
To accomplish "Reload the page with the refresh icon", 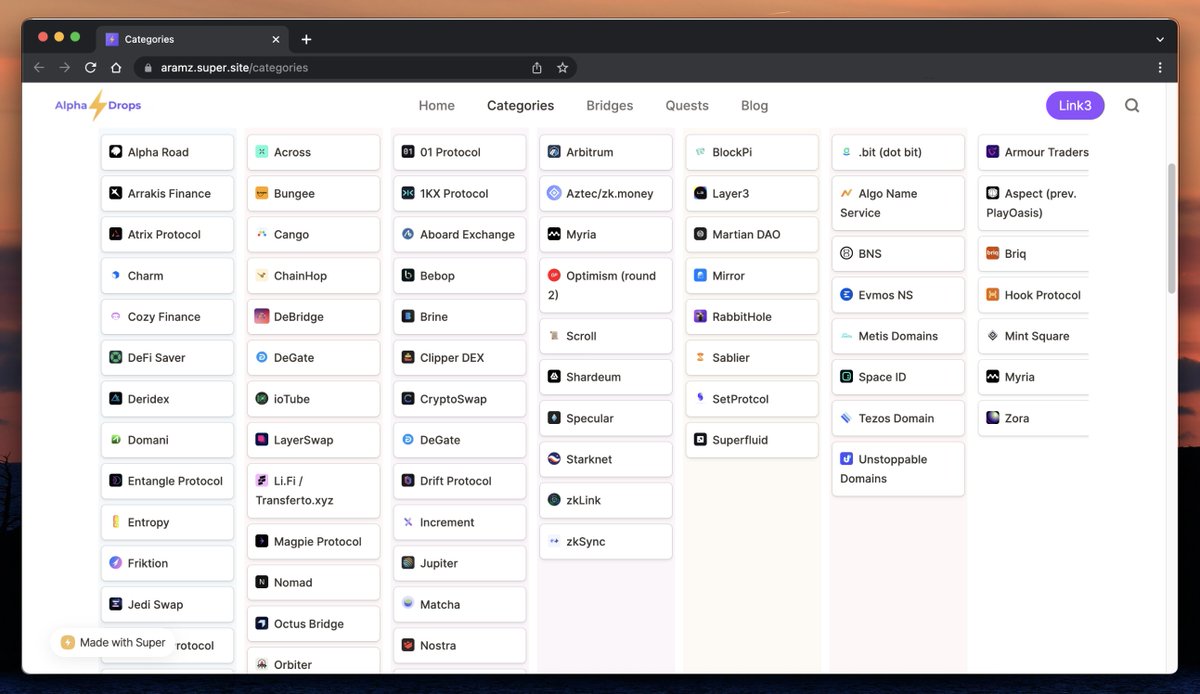I will [x=90, y=68].
